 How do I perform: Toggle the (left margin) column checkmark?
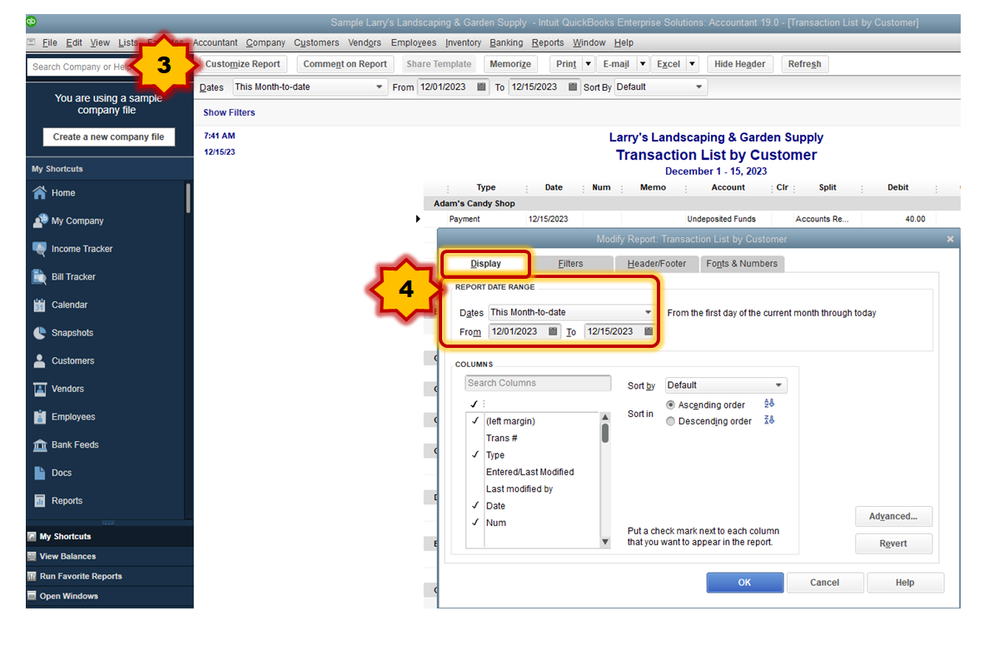coord(475,421)
